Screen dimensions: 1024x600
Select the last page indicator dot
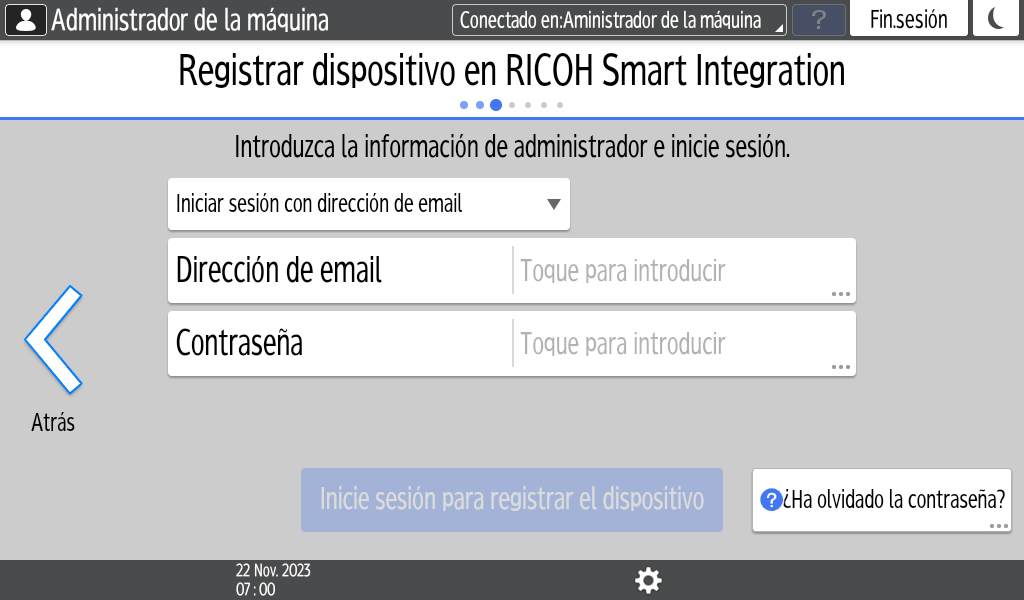560,105
